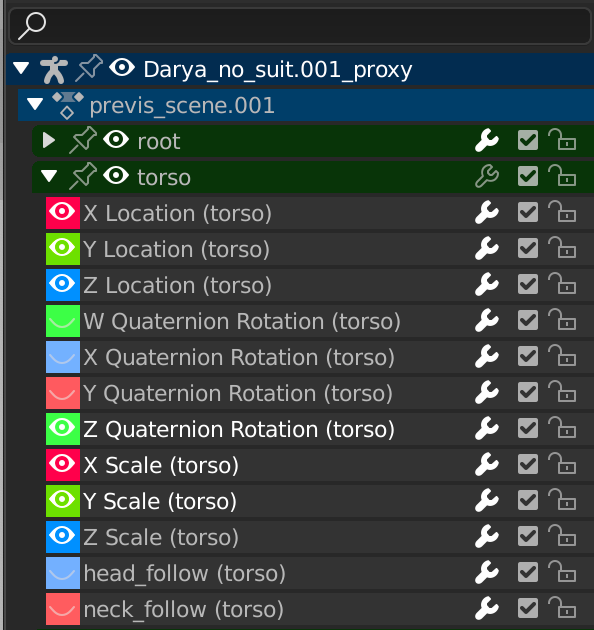594x630 pixels.
Task: Hide Z Location (torso) curve
Action: [x=63, y=284]
